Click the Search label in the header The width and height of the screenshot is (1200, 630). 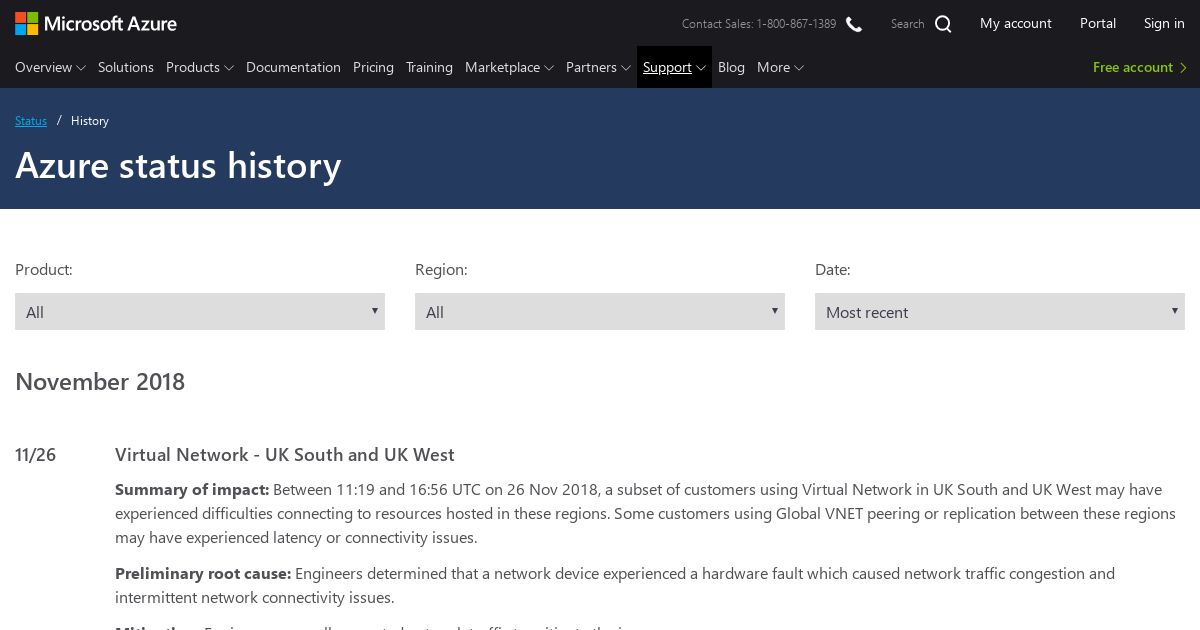908,24
